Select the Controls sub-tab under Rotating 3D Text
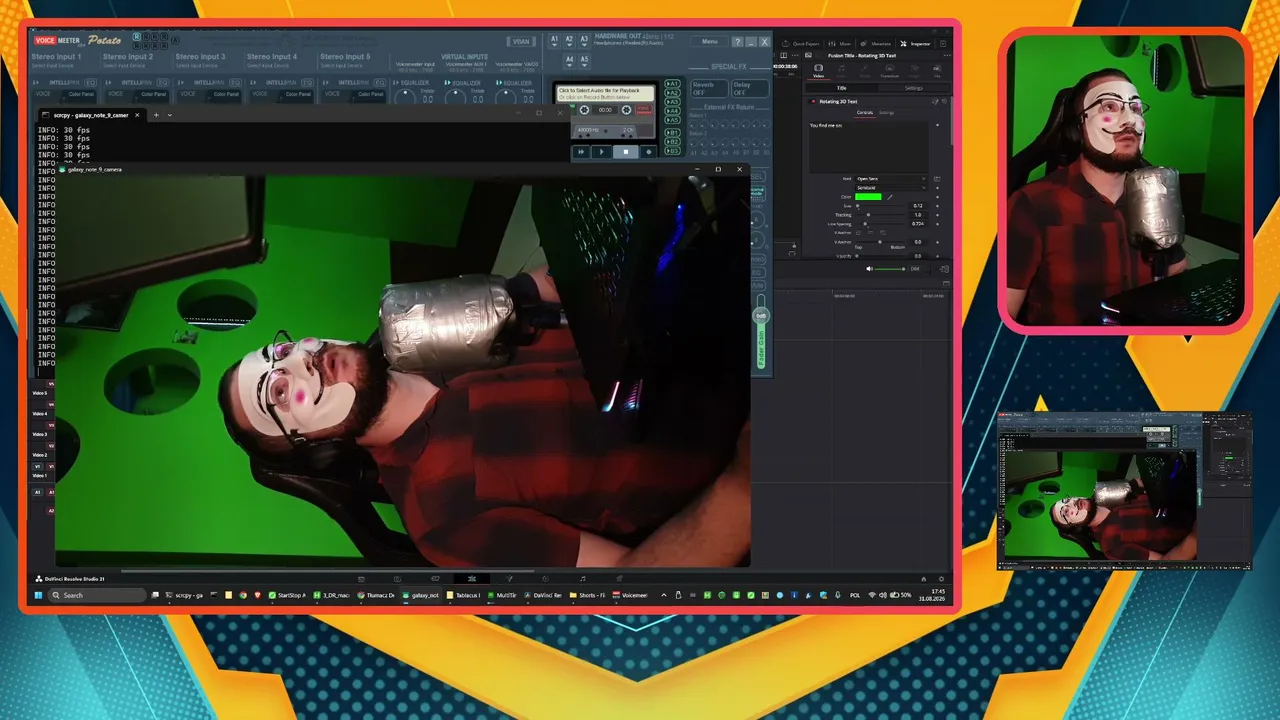Viewport: 1280px width, 720px height. pyautogui.click(x=864, y=112)
